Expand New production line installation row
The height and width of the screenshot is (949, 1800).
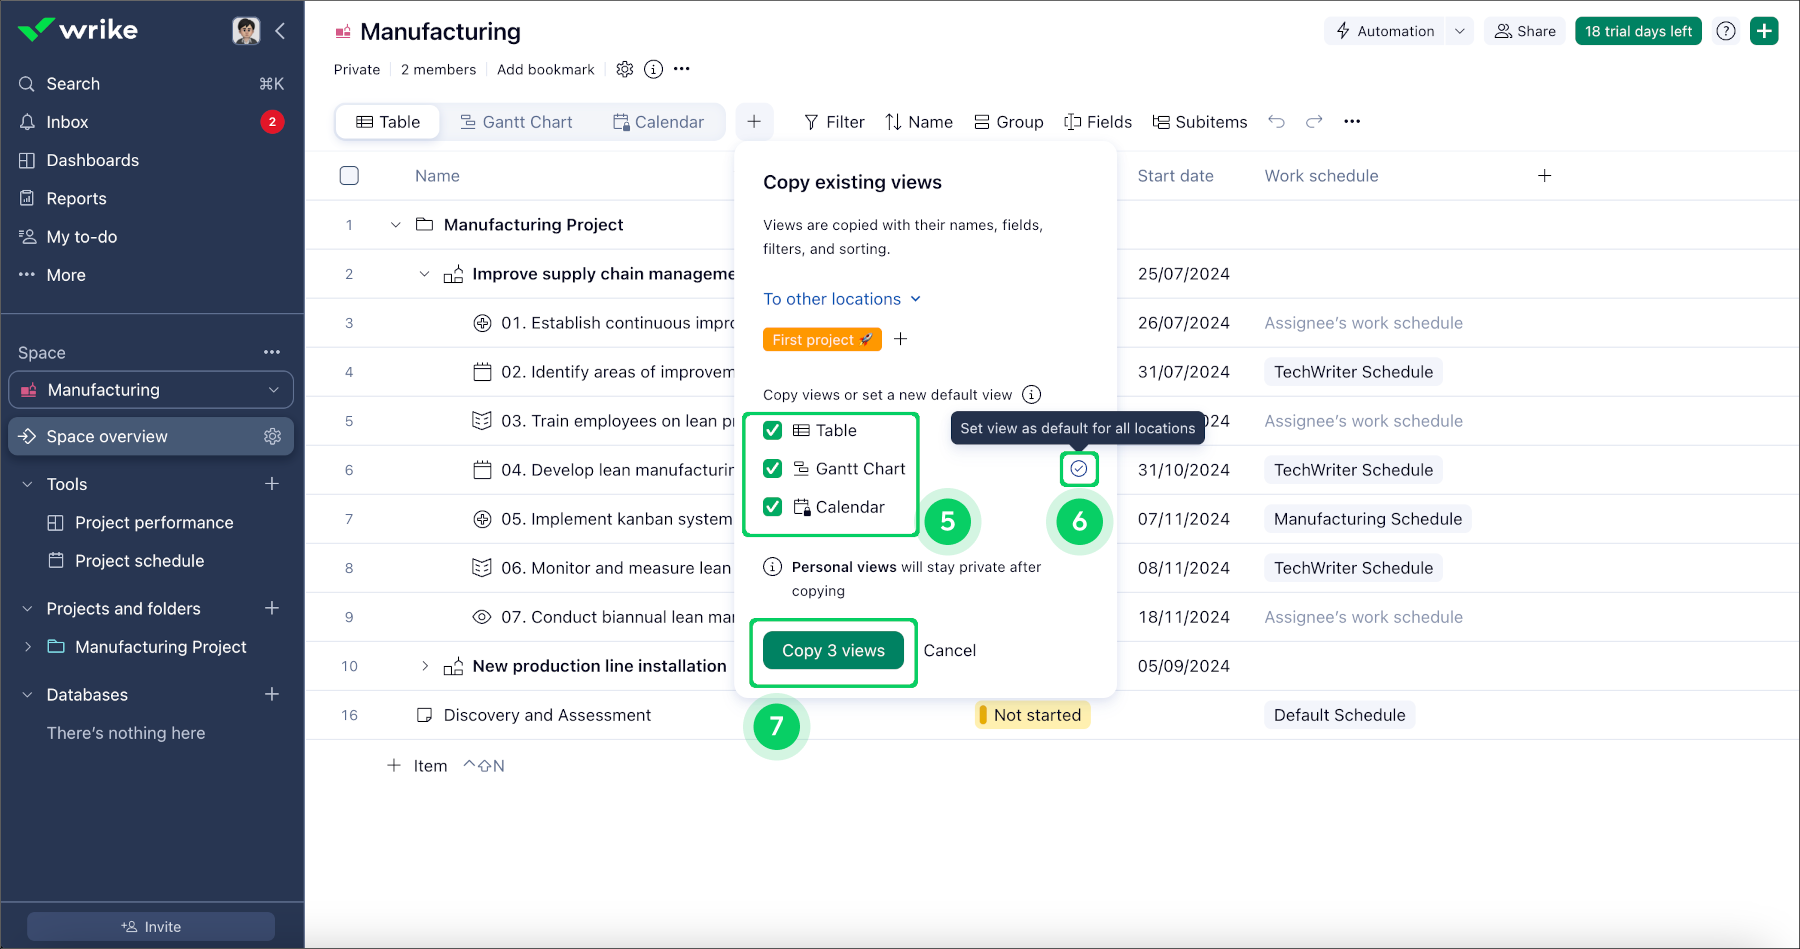425,666
